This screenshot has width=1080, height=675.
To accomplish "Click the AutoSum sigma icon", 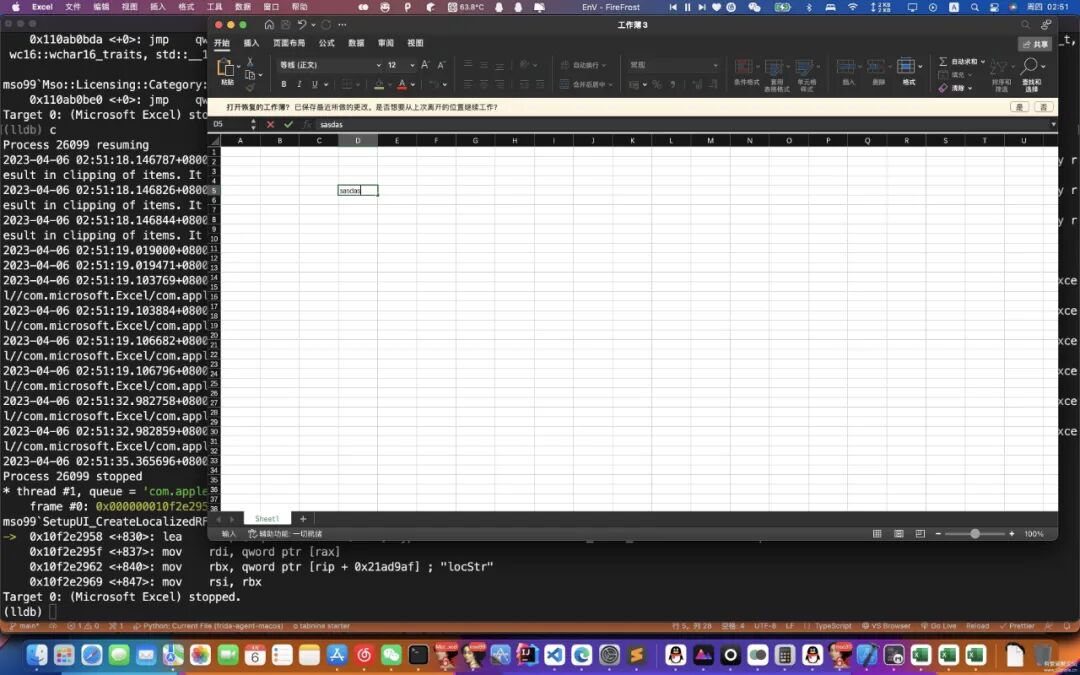I will (x=943, y=61).
